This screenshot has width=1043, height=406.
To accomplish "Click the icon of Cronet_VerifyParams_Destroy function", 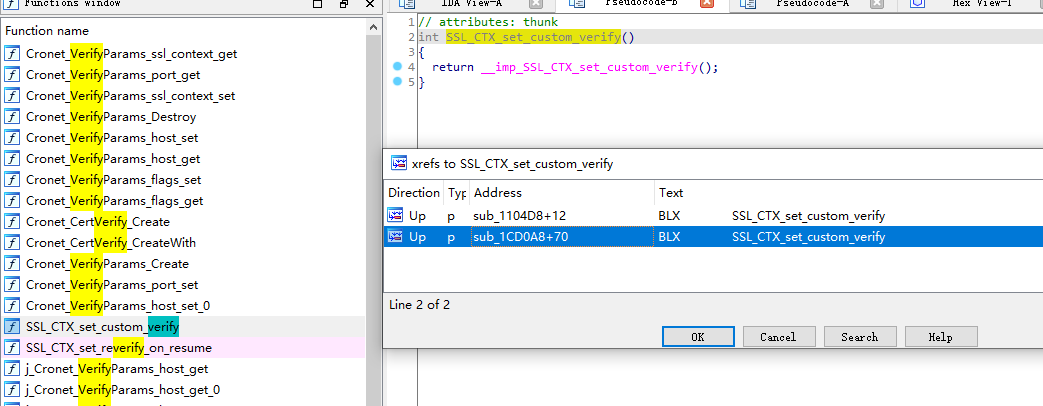I will [x=12, y=117].
